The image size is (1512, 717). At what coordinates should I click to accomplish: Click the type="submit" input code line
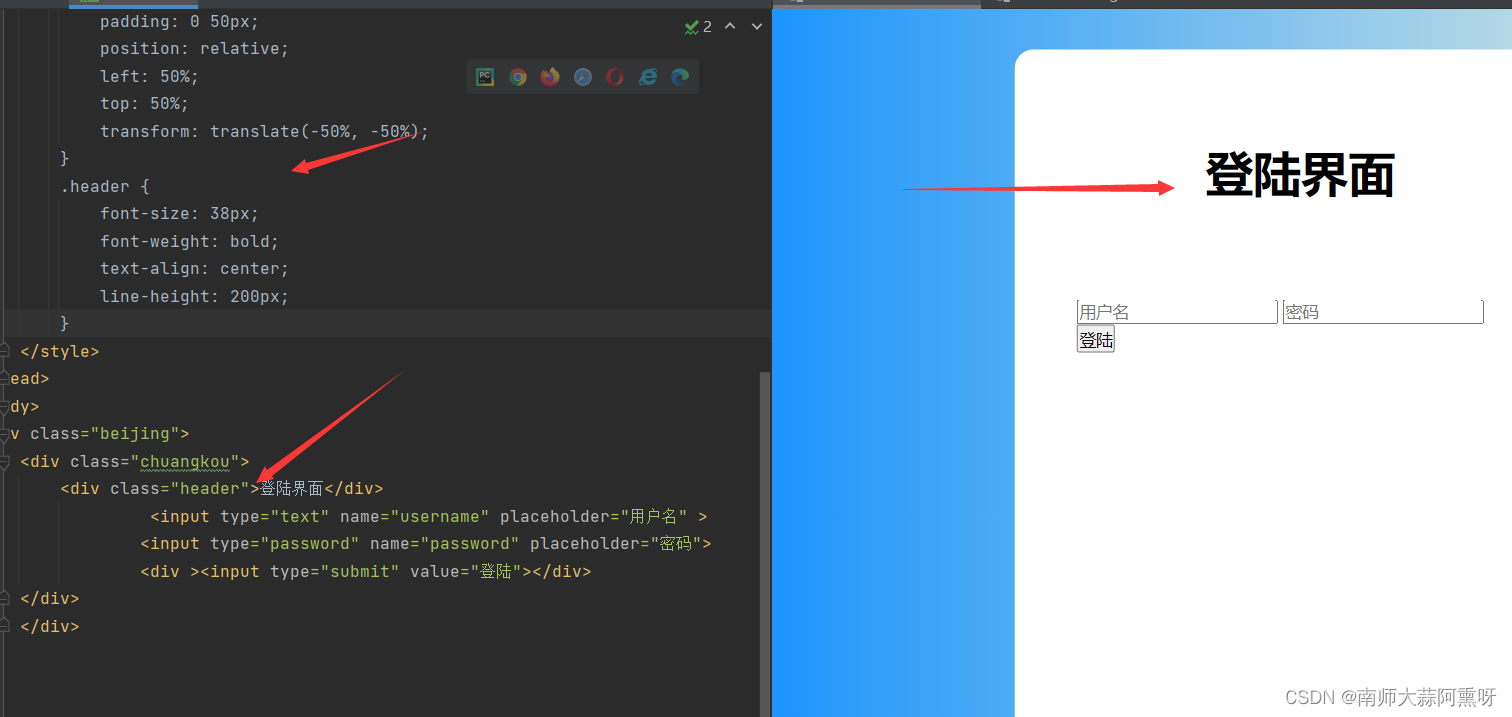(366, 571)
